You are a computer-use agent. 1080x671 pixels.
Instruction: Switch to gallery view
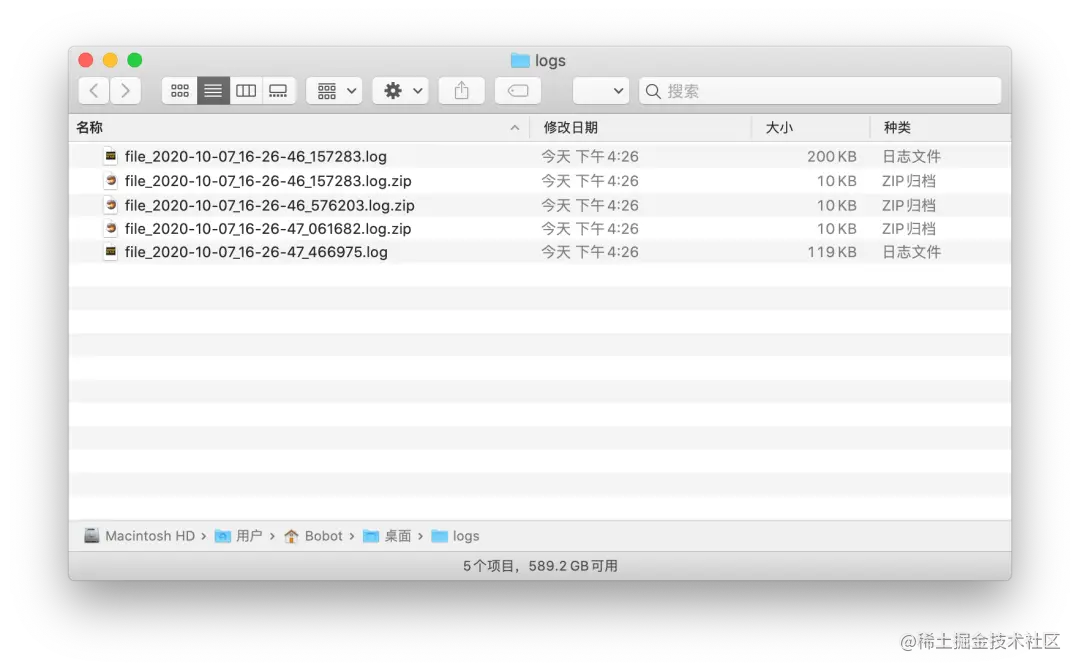(x=278, y=91)
